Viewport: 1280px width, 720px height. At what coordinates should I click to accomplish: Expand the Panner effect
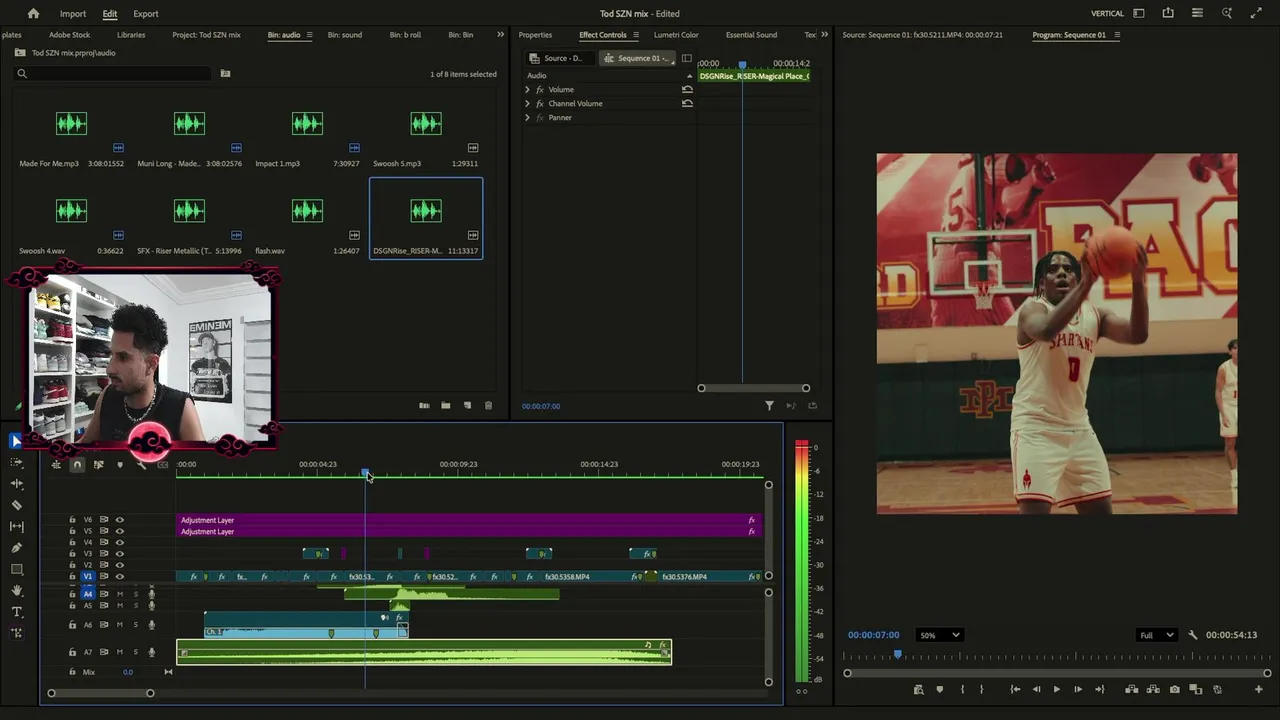point(527,117)
